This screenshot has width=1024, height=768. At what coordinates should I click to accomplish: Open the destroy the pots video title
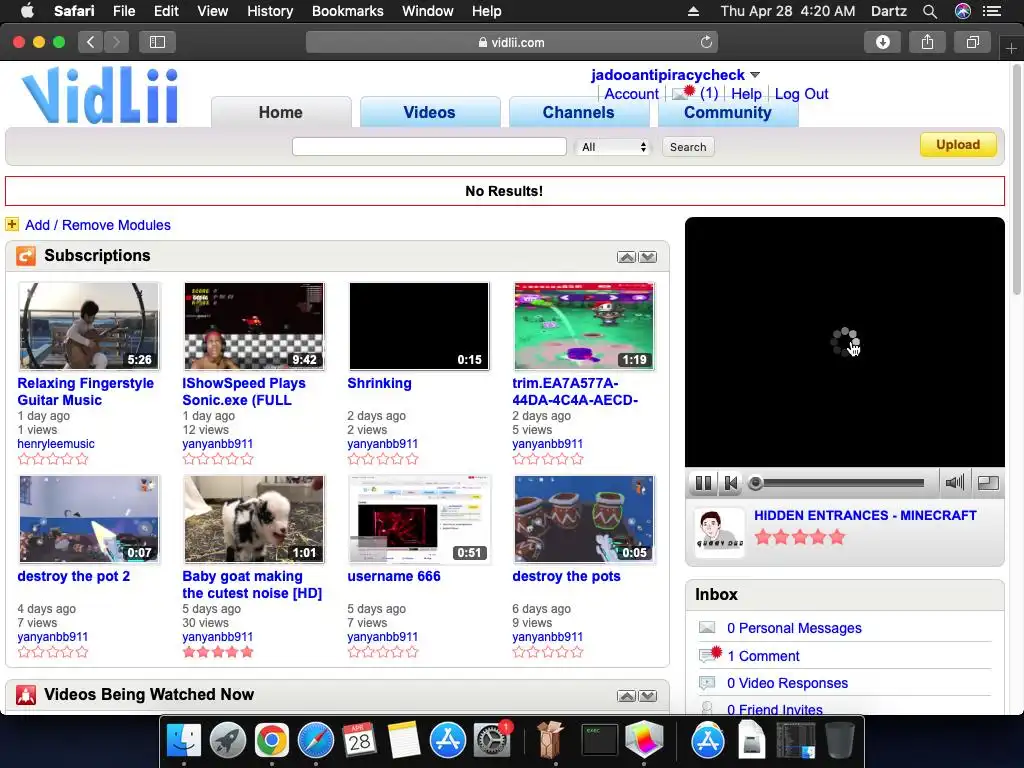tap(566, 576)
